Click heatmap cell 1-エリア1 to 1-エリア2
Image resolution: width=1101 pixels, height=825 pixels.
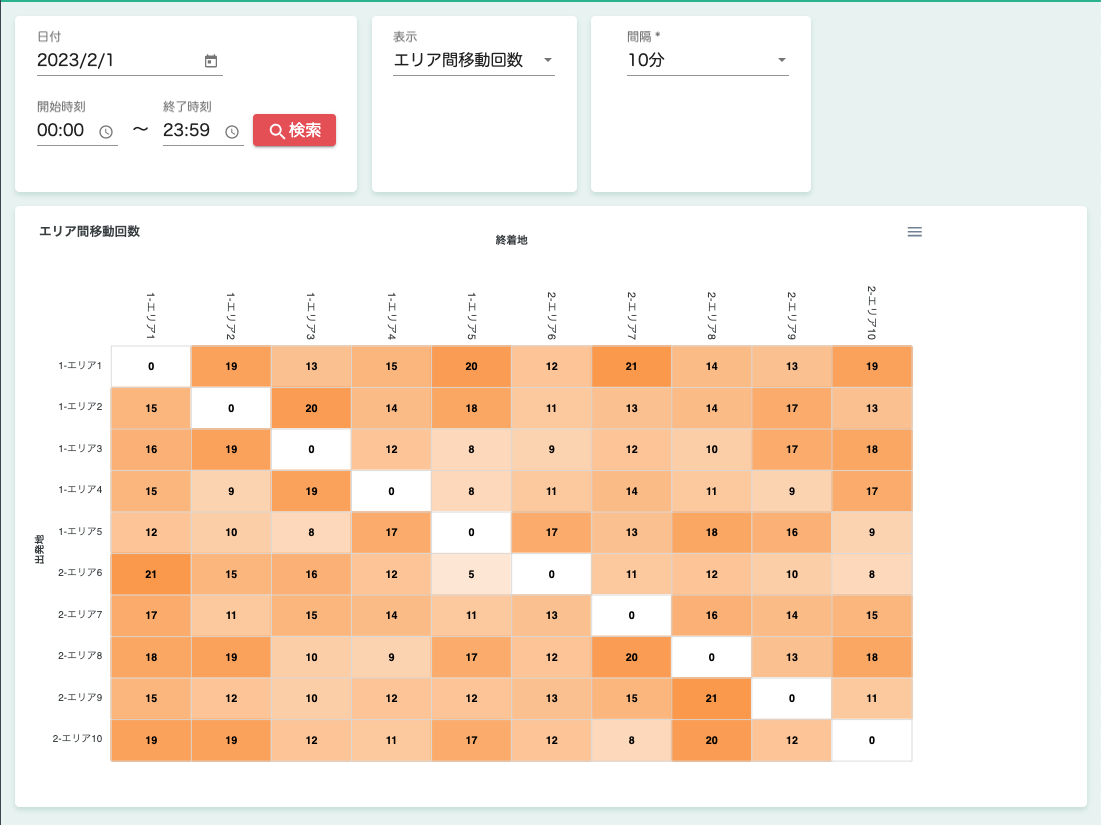tap(231, 366)
